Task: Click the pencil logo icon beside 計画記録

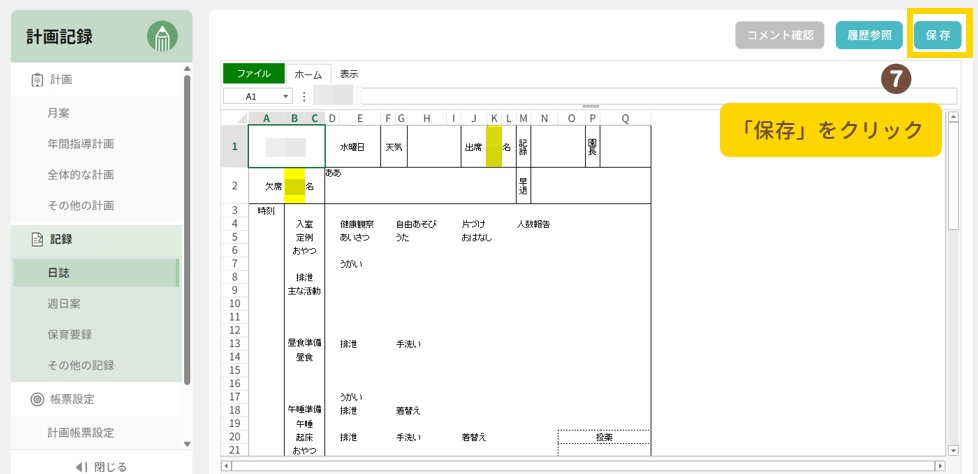Action: 162,37
